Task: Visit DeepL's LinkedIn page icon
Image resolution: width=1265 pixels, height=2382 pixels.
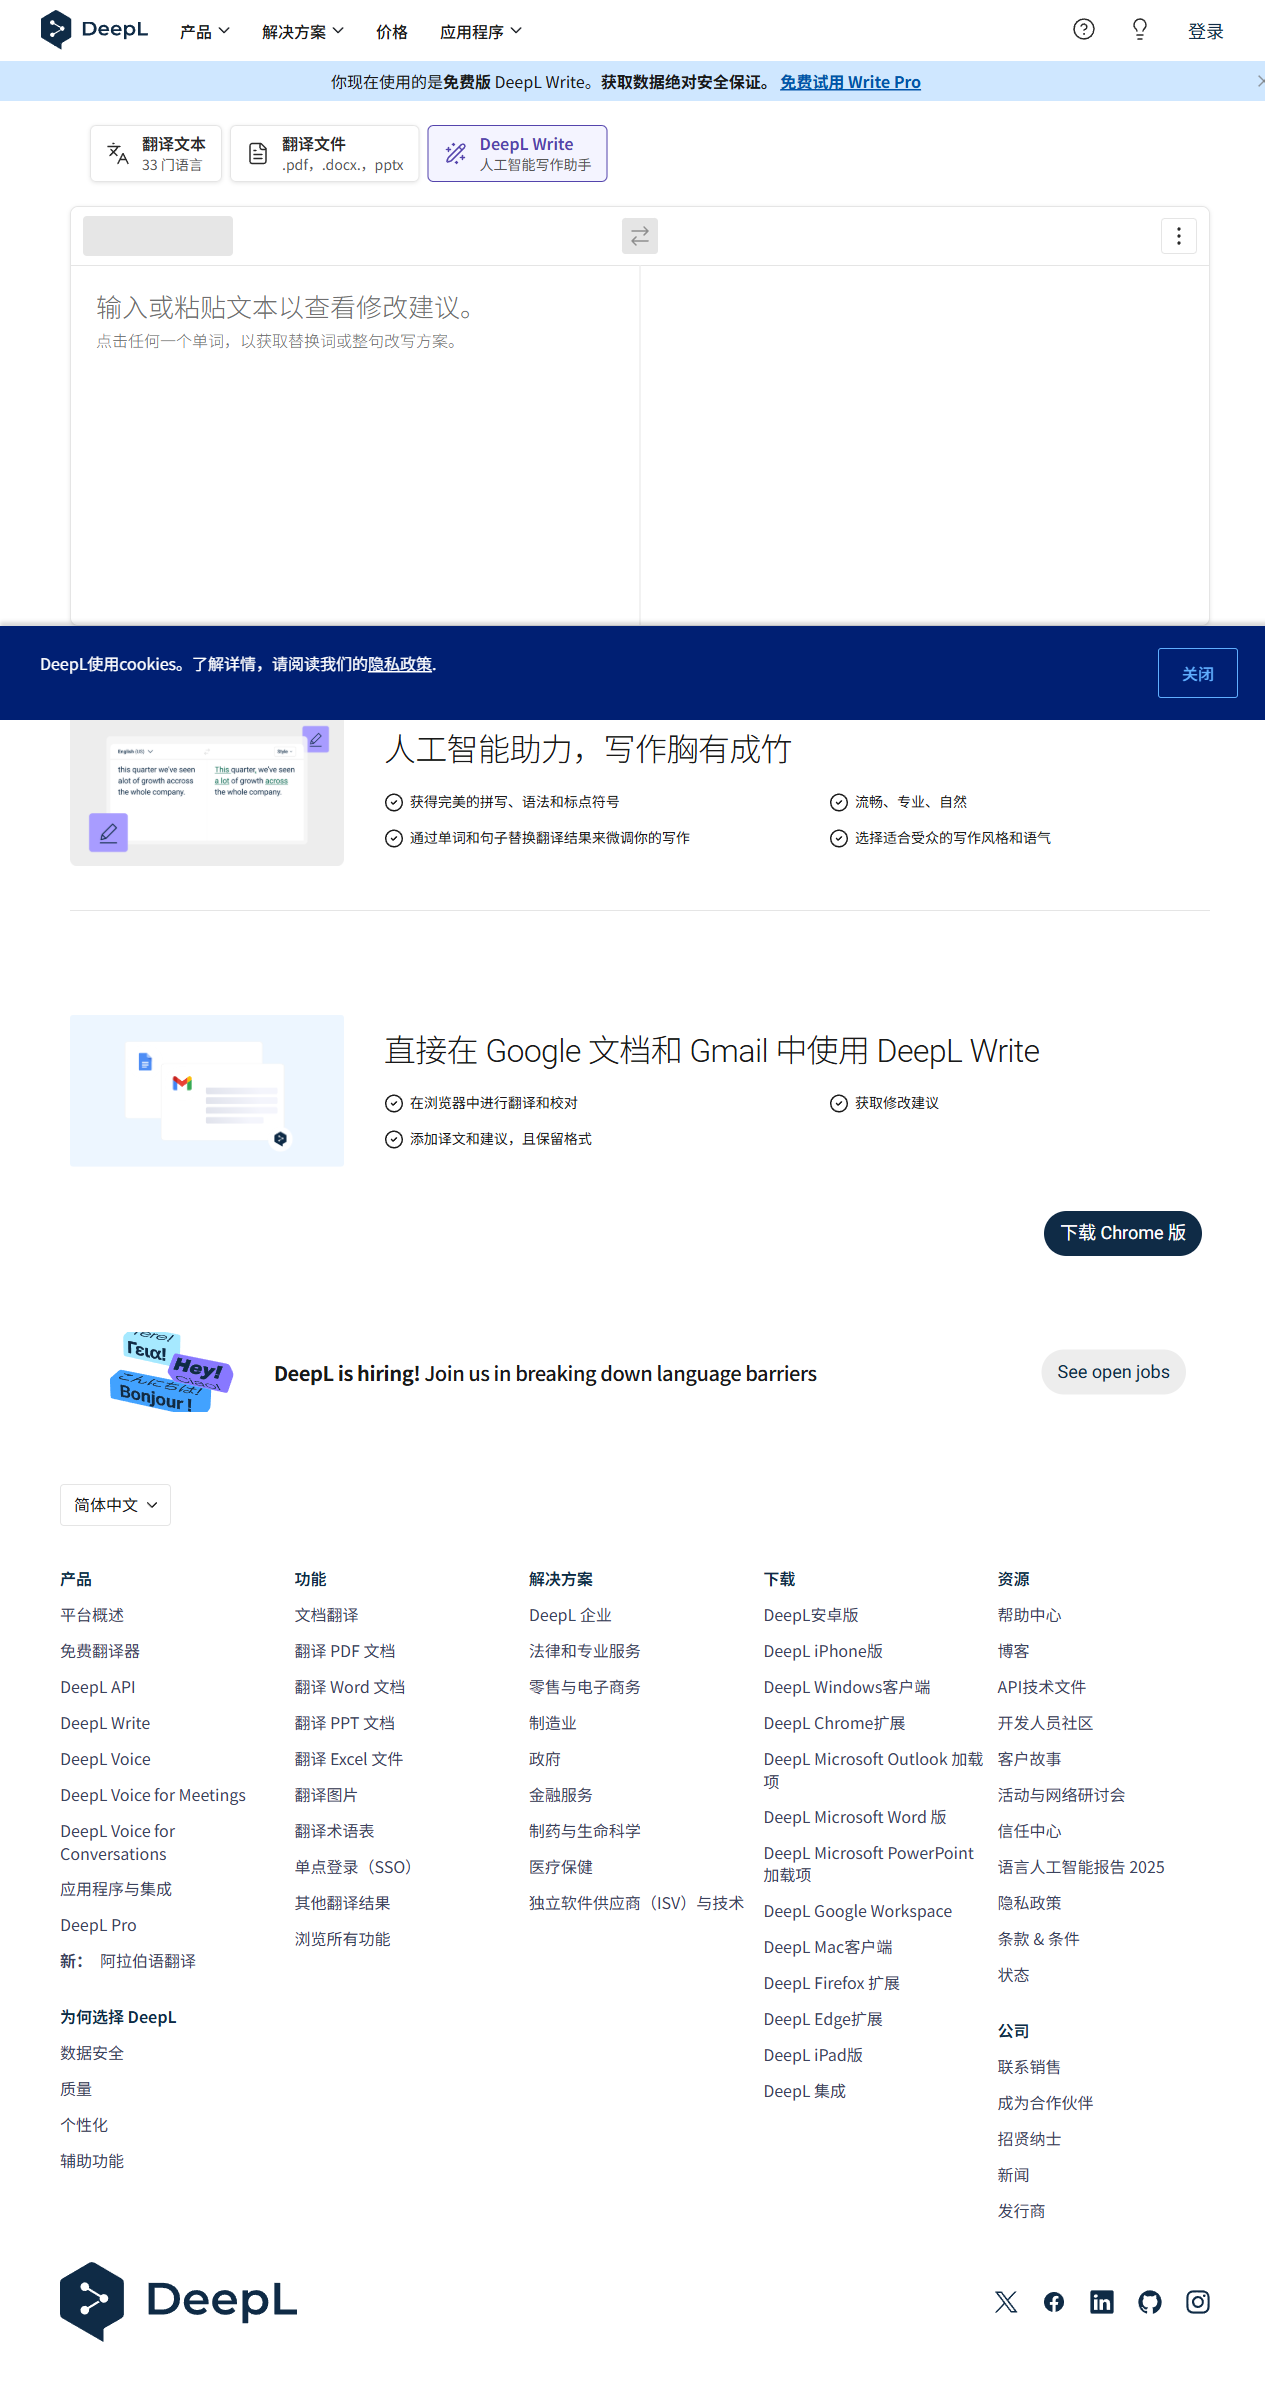Action: (1101, 2302)
